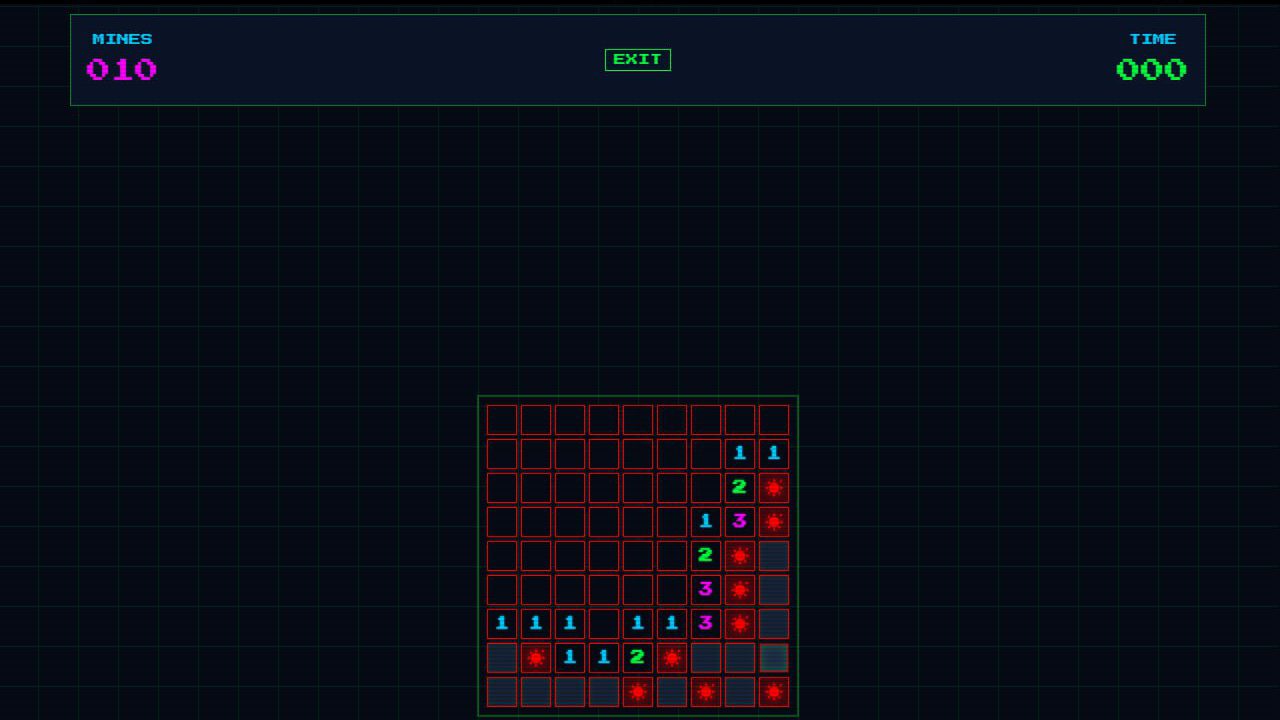The height and width of the screenshot is (720, 1280).
Task: Click the leftmost mine on the board
Action: (x=535, y=657)
